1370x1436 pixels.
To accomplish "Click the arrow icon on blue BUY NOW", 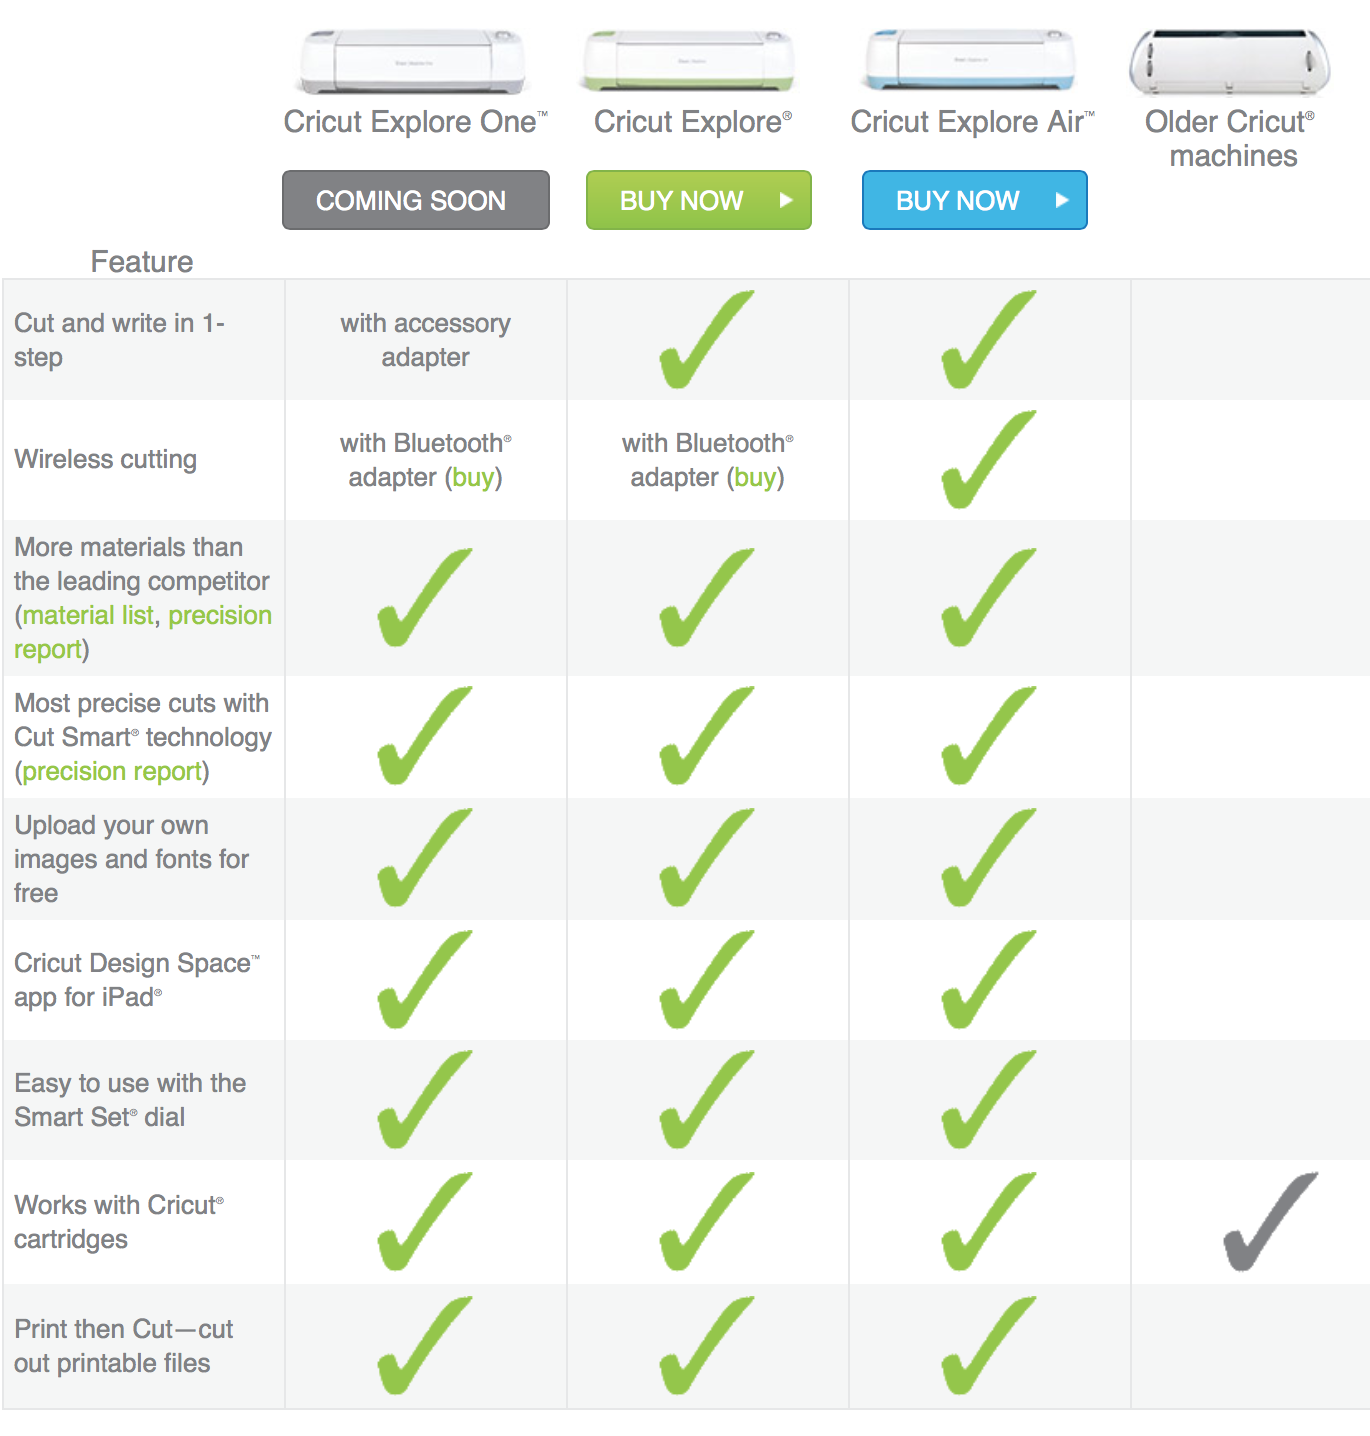I will pos(1062,200).
